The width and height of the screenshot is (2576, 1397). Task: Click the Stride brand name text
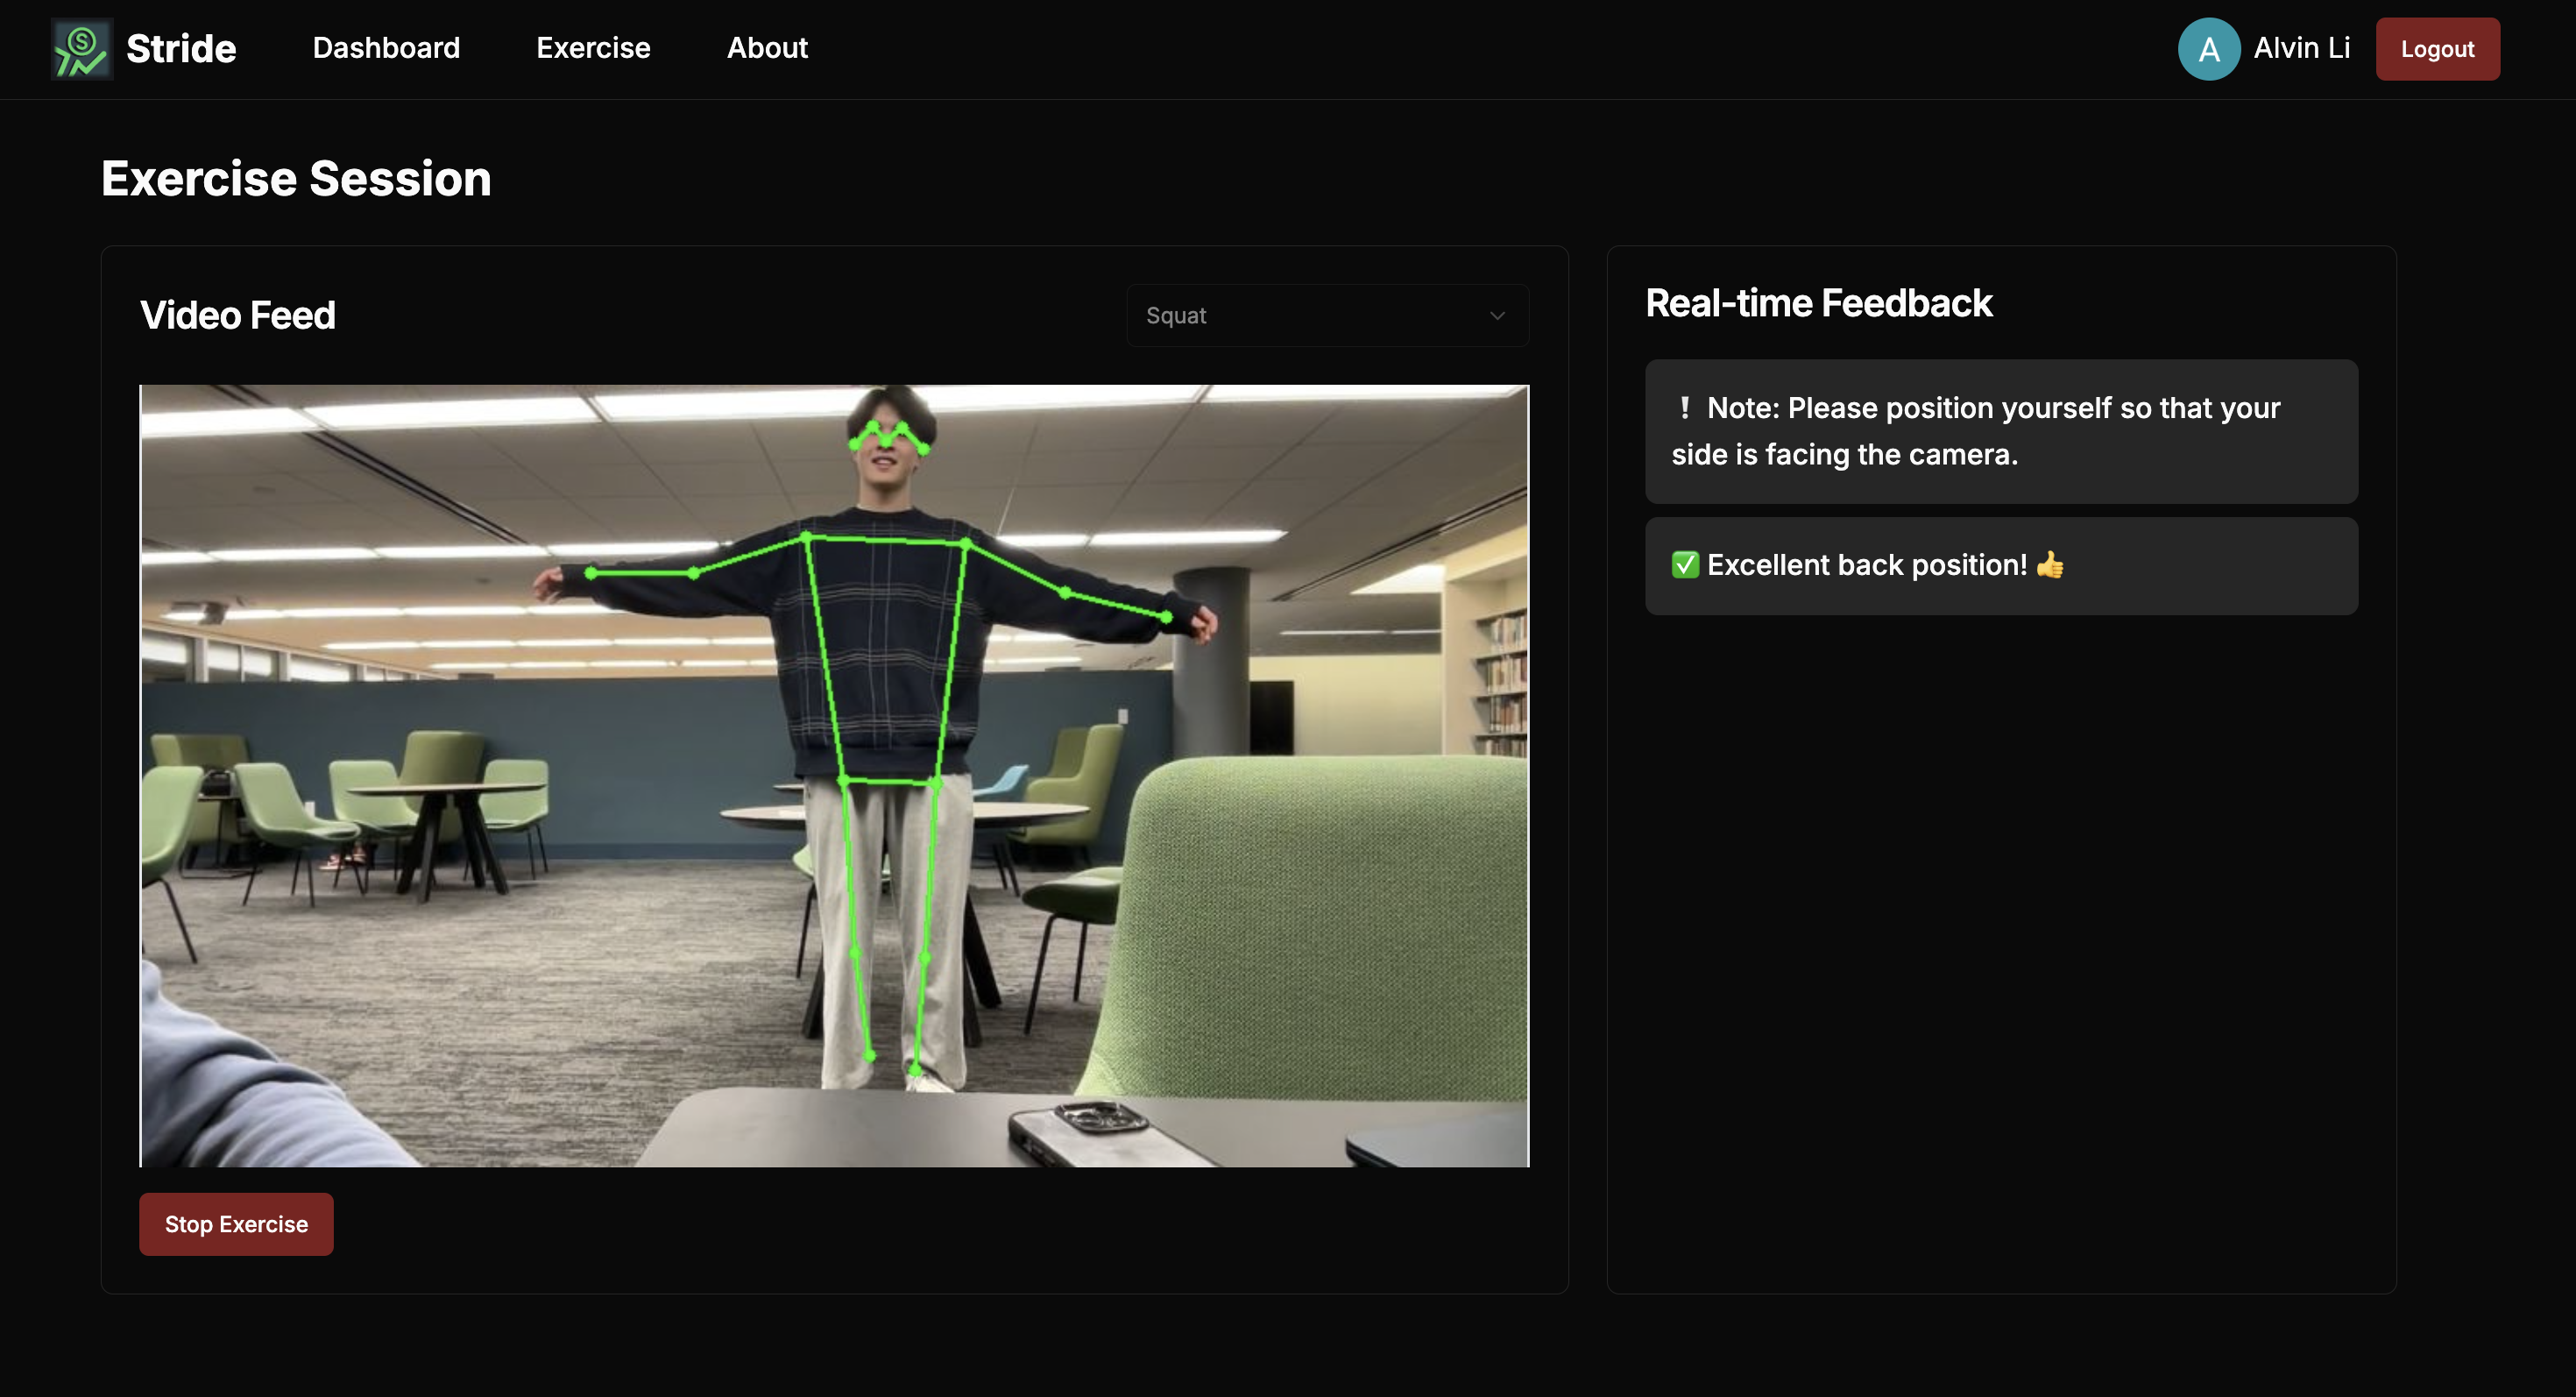[x=181, y=49]
